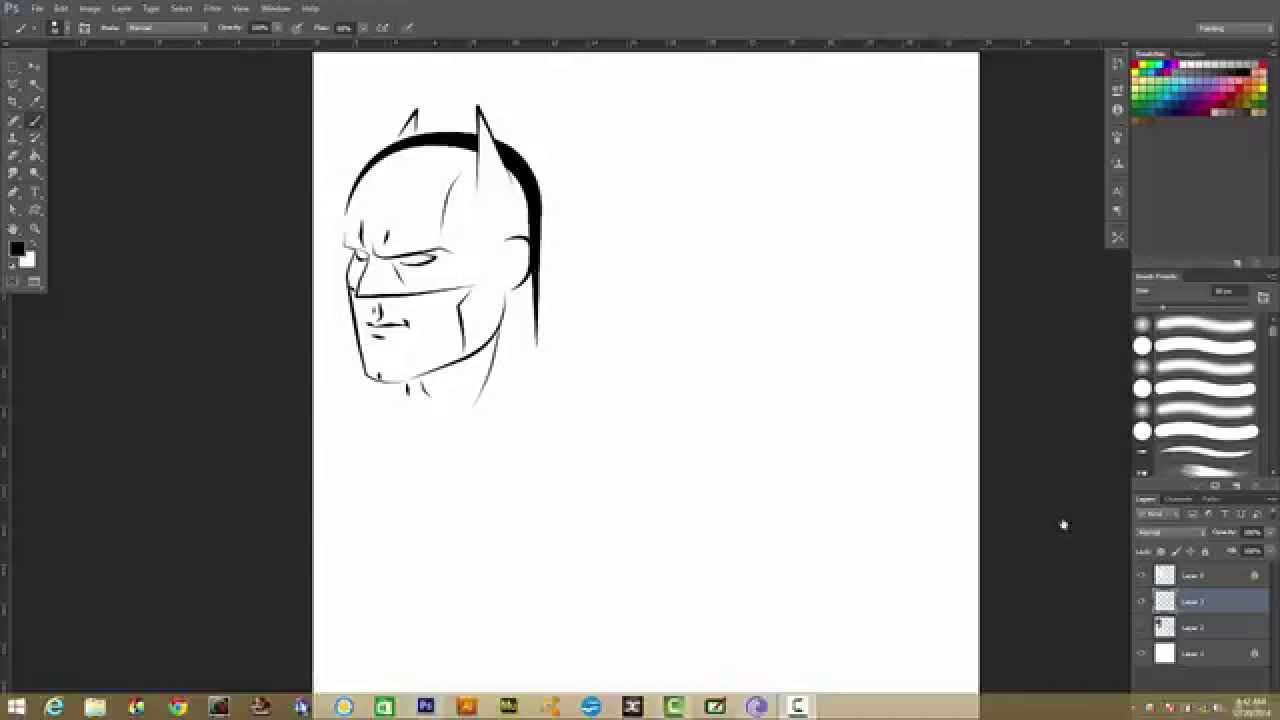1280x720 pixels.
Task: Select the History Brush tool
Action: [x=35, y=138]
